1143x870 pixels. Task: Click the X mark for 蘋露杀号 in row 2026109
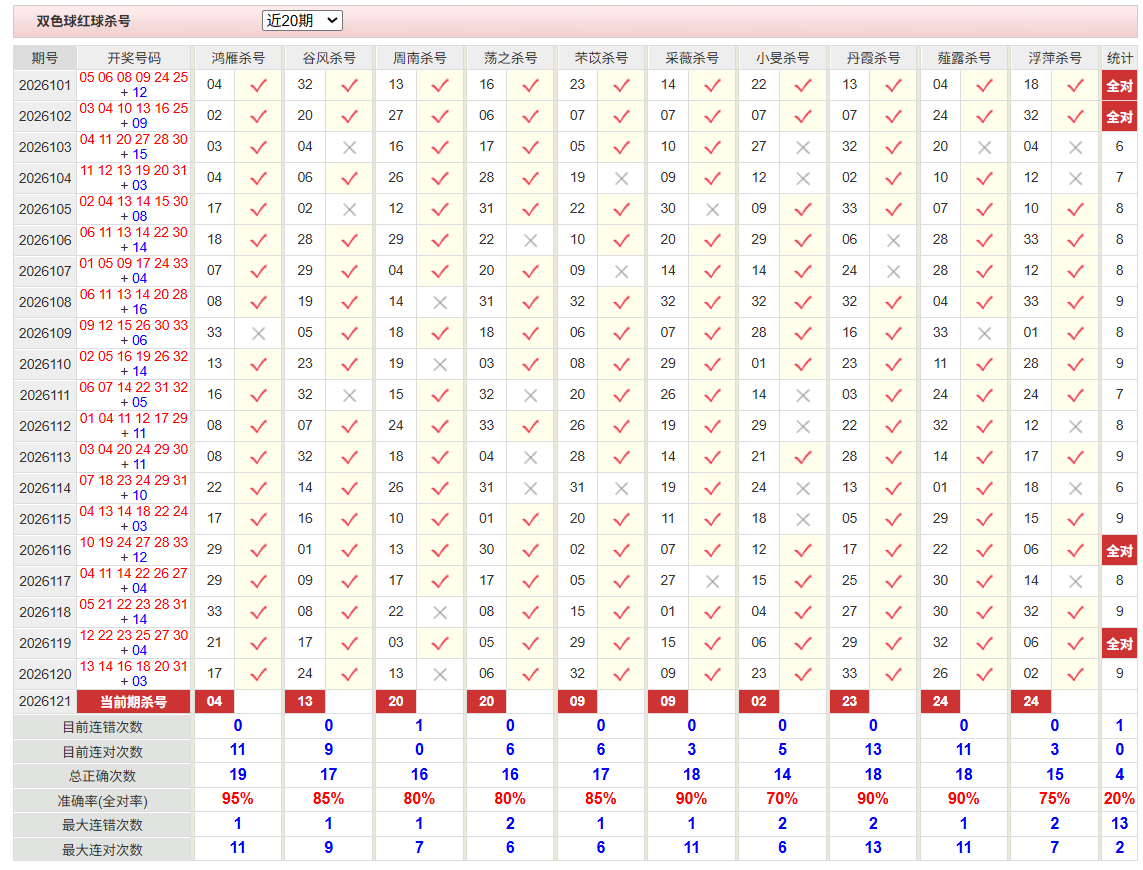[x=984, y=334]
